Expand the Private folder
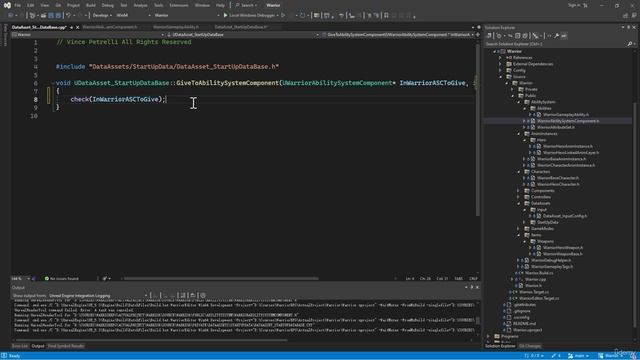Screen dimensions: 640x360 click(x=513, y=89)
